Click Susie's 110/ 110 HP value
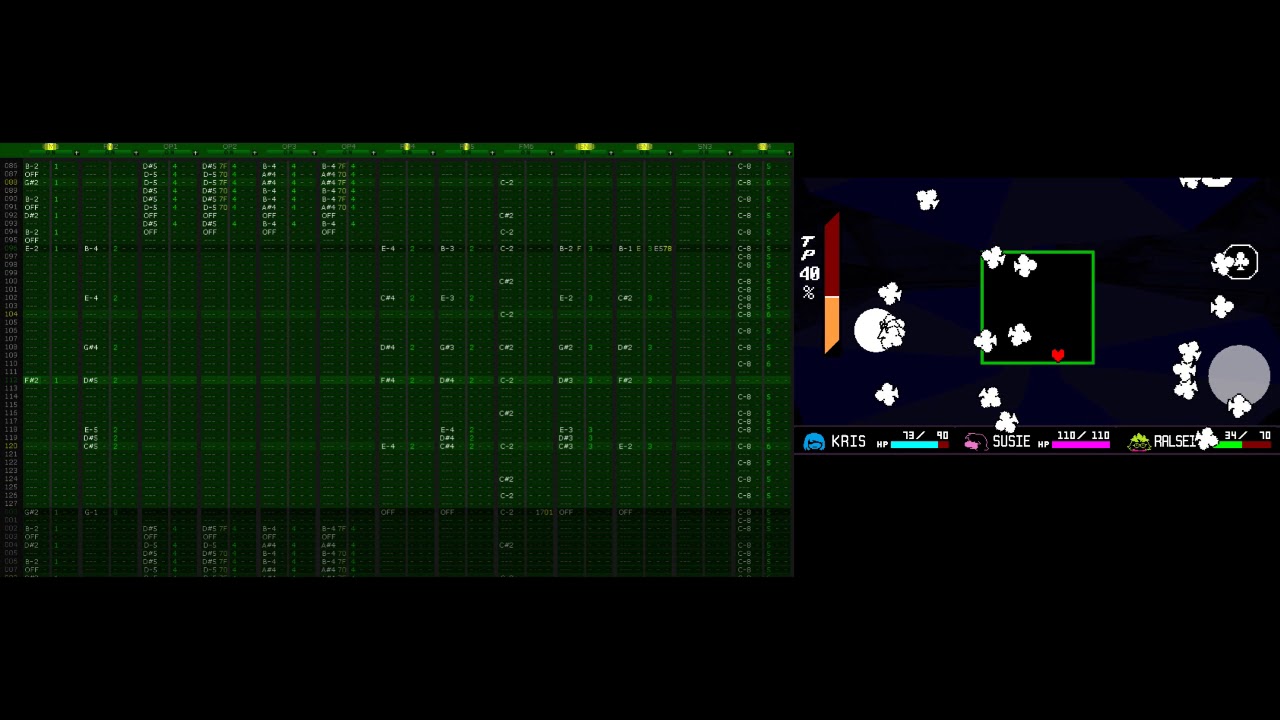 [1083, 436]
